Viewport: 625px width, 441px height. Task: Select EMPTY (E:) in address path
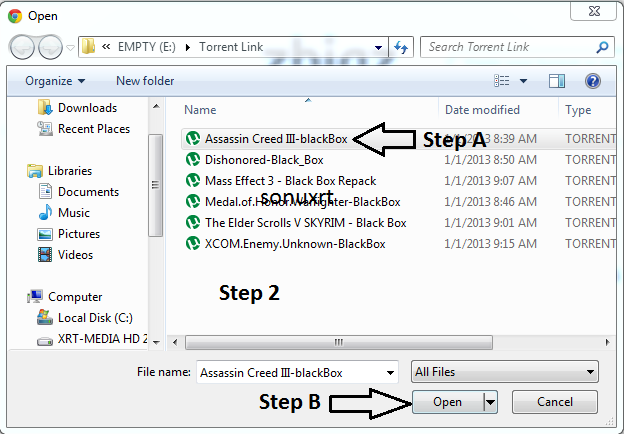point(146,47)
